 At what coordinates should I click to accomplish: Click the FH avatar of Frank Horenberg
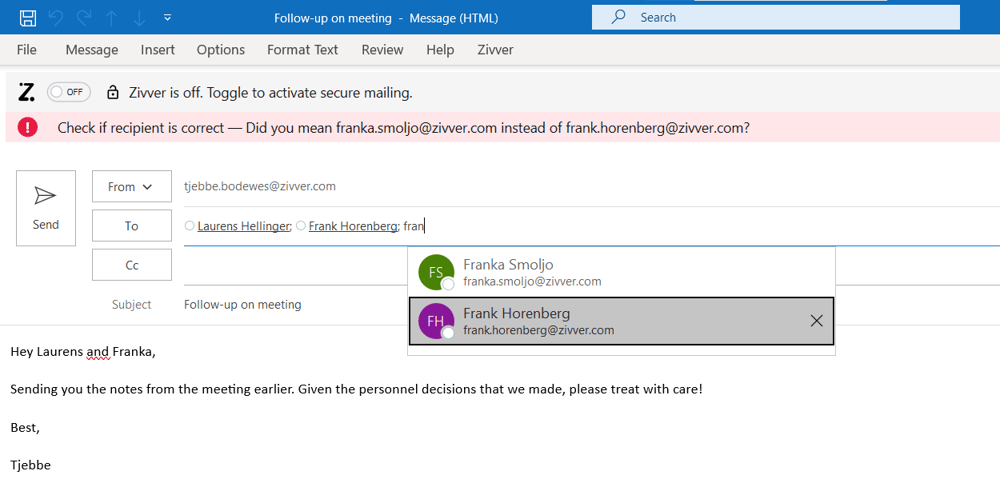(436, 321)
